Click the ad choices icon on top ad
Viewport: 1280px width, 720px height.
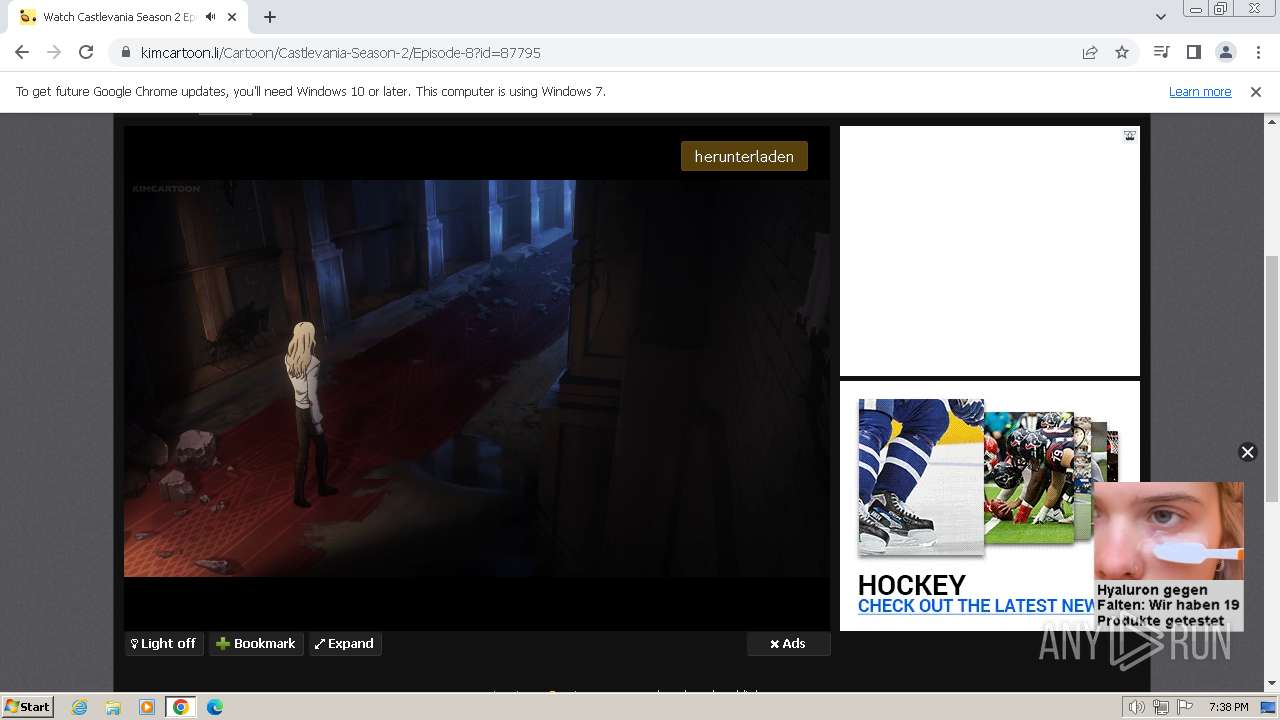(x=1129, y=135)
